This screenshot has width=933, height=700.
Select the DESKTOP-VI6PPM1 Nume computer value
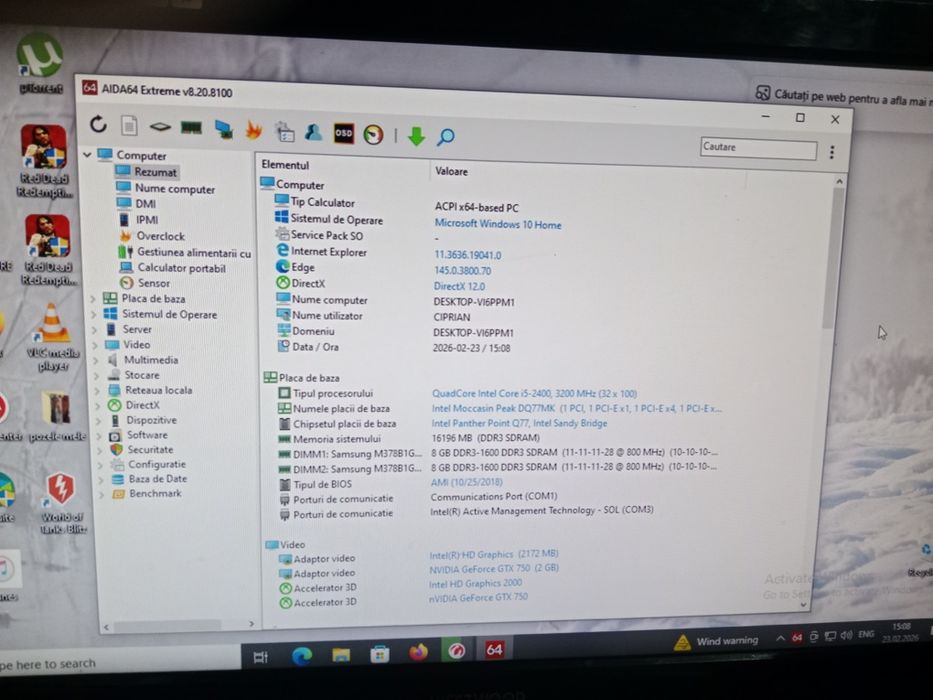(474, 302)
